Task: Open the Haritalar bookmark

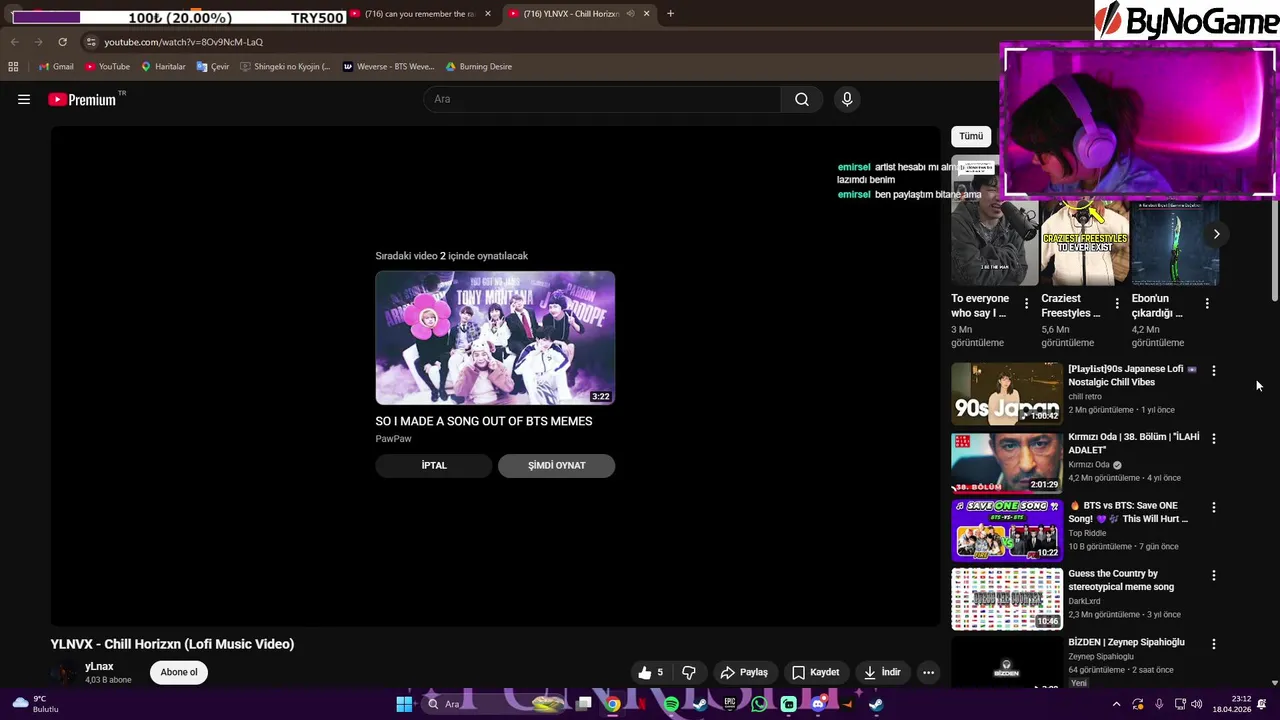Action: point(163,67)
